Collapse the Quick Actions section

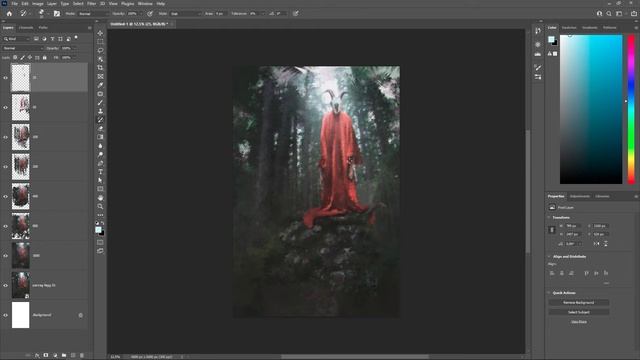click(x=549, y=293)
